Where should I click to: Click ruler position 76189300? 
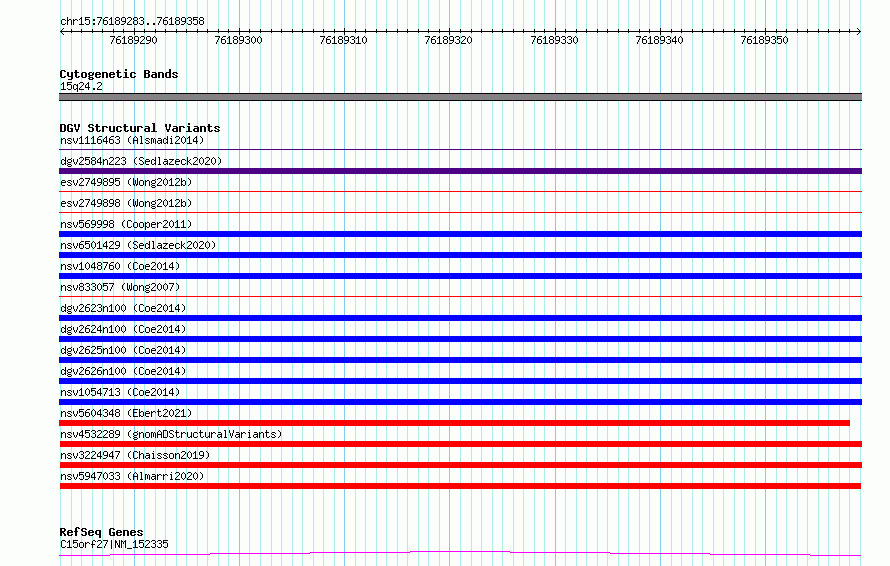(x=238, y=40)
